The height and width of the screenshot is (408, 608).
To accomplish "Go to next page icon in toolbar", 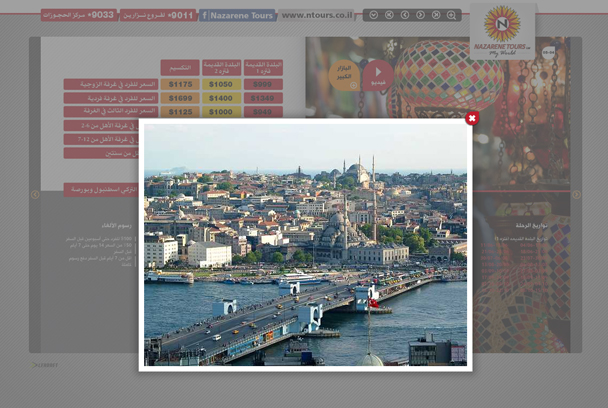I will tap(420, 15).
